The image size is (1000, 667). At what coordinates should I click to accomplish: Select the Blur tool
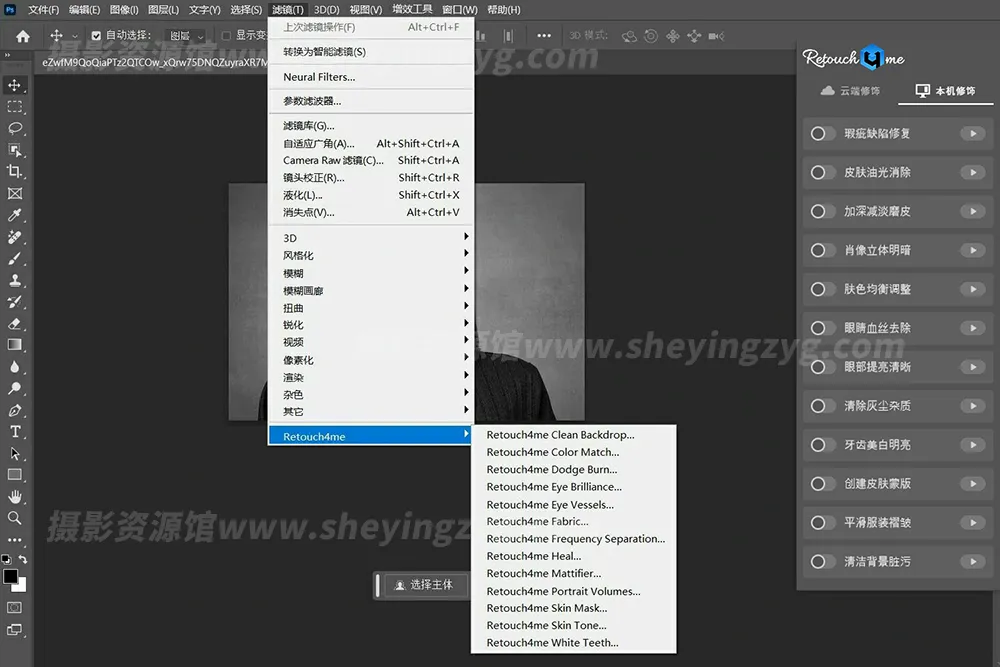[15, 367]
